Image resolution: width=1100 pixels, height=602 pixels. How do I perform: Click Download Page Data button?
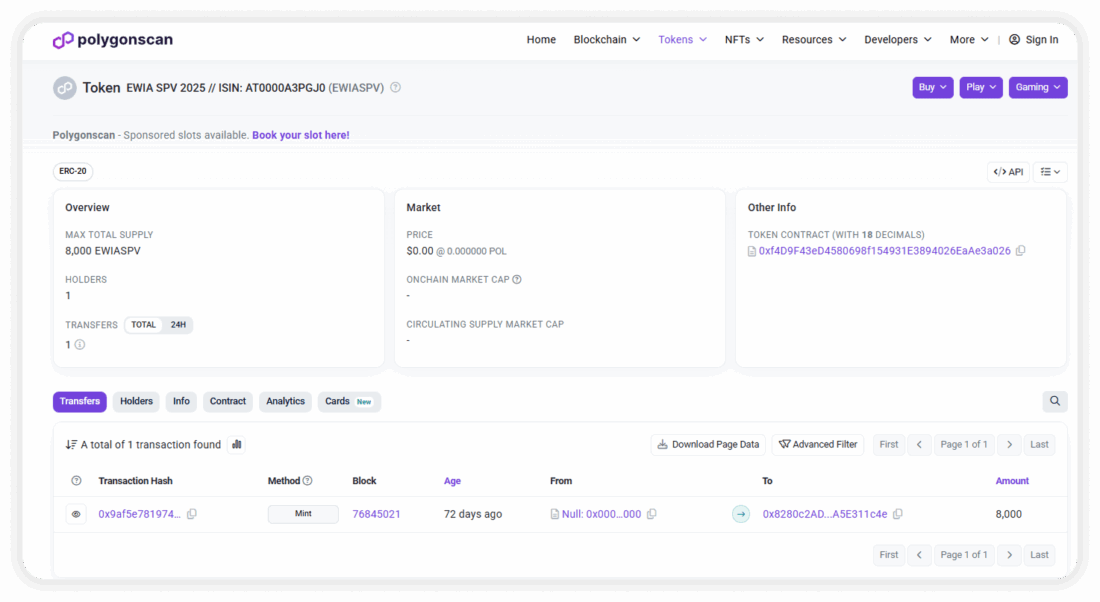point(707,445)
